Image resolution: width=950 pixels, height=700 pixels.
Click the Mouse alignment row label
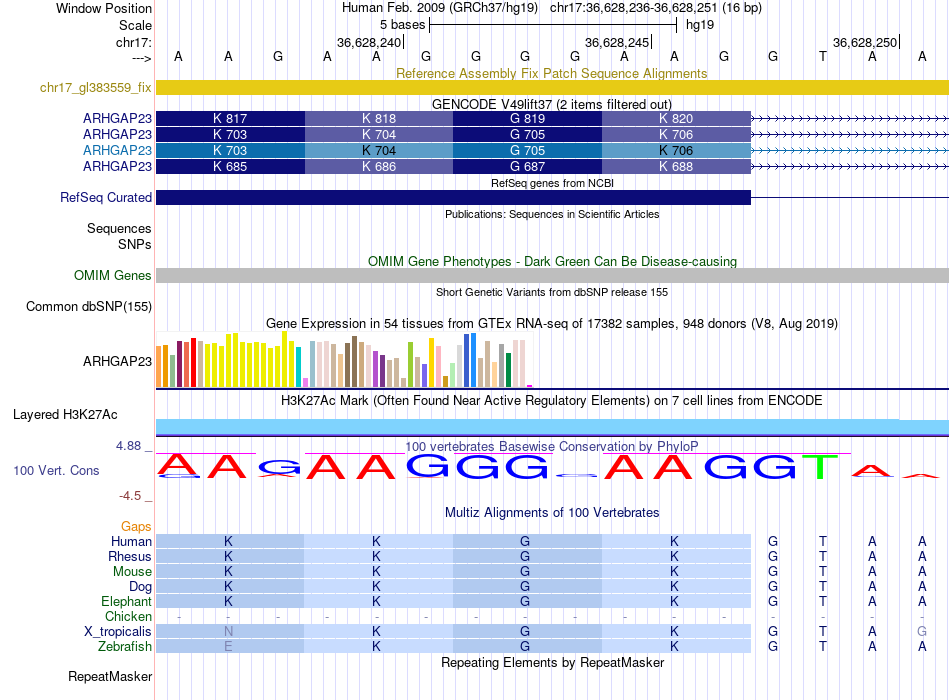pyautogui.click(x=132, y=572)
